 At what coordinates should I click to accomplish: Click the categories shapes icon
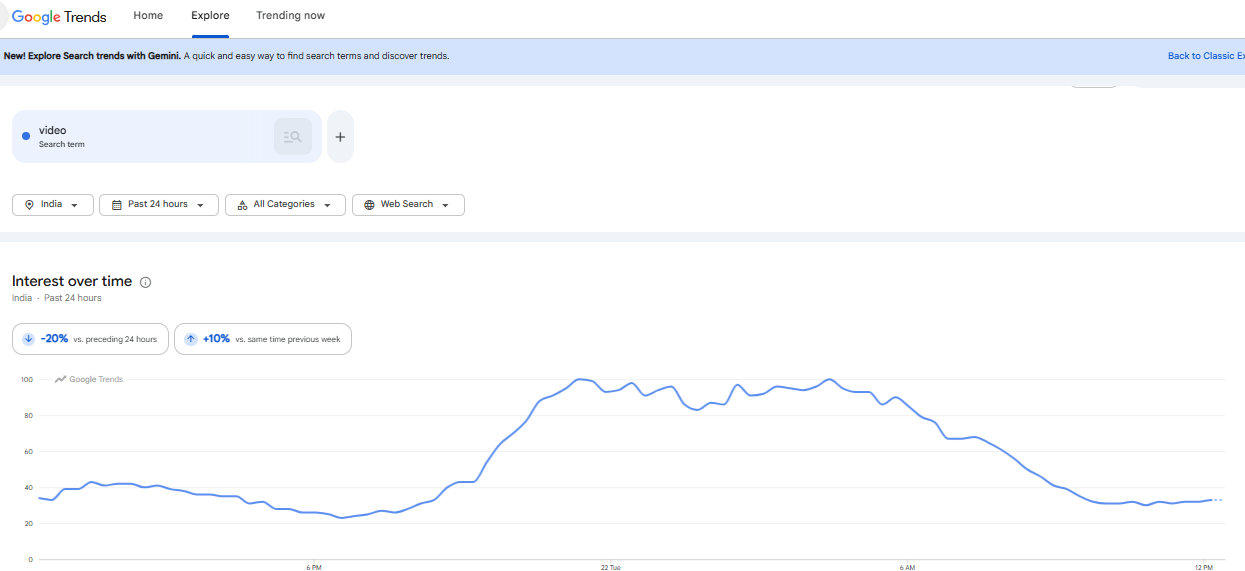(242, 205)
